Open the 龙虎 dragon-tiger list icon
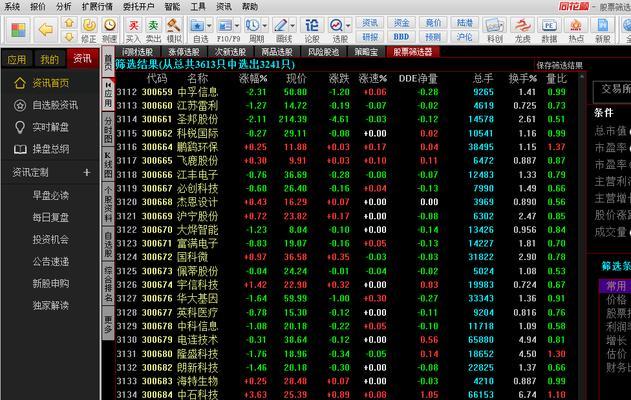Screen dimensions: 631x400 522,25
